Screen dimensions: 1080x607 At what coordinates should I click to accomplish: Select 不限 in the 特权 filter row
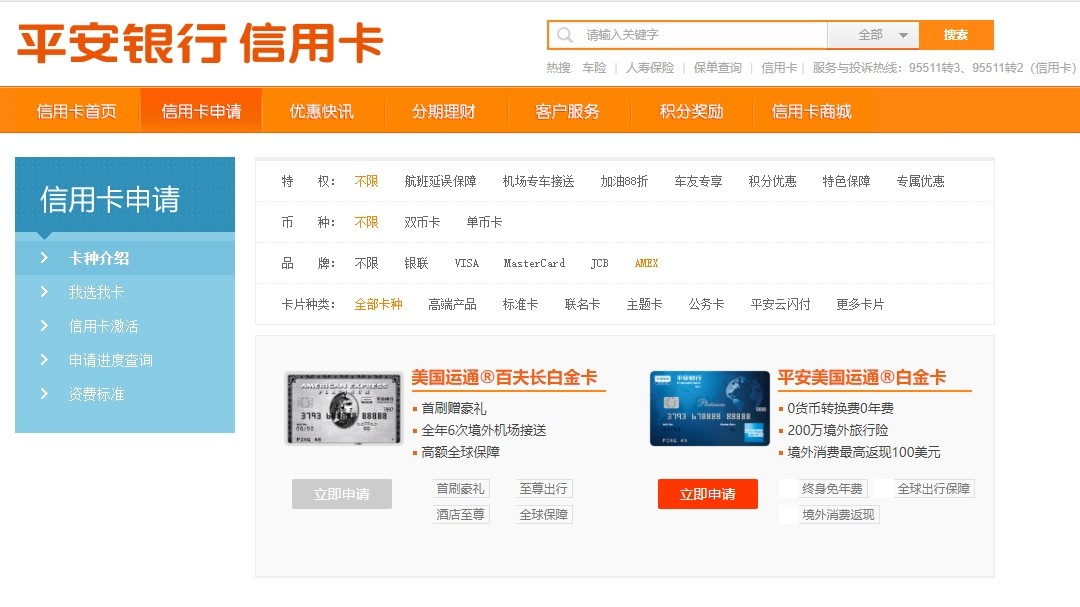pos(366,181)
